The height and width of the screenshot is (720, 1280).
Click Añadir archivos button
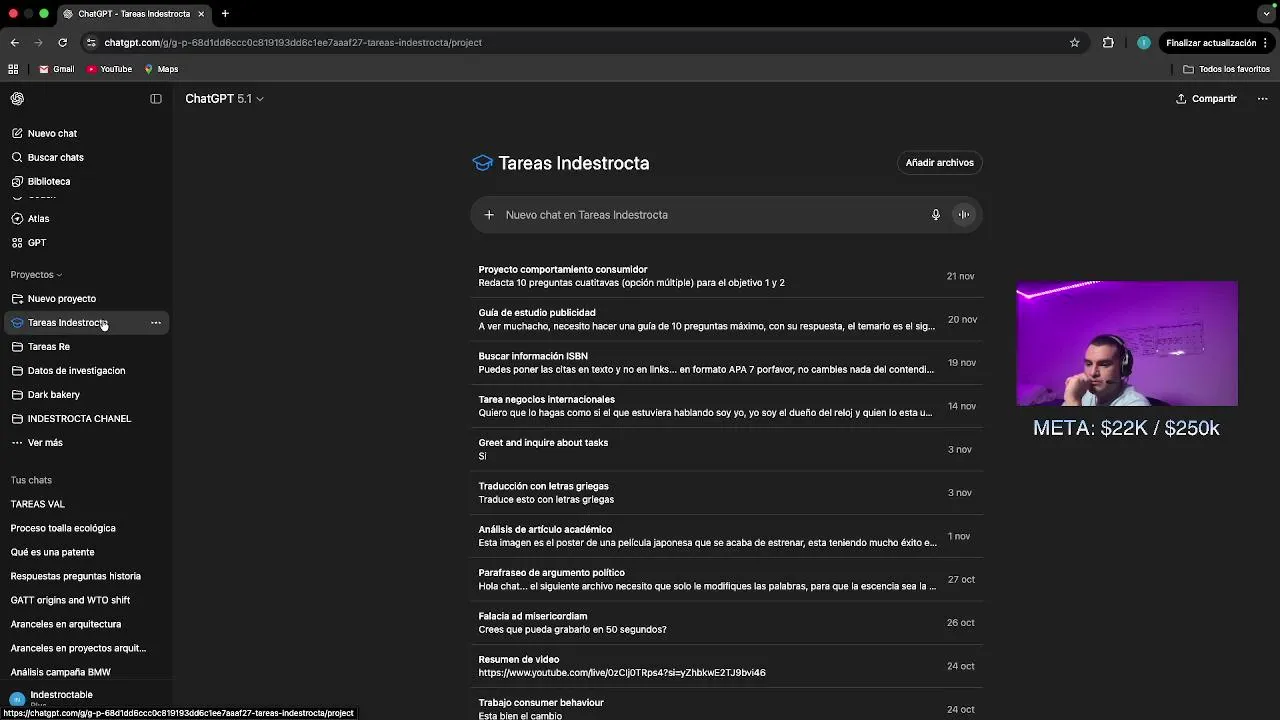[x=939, y=163]
